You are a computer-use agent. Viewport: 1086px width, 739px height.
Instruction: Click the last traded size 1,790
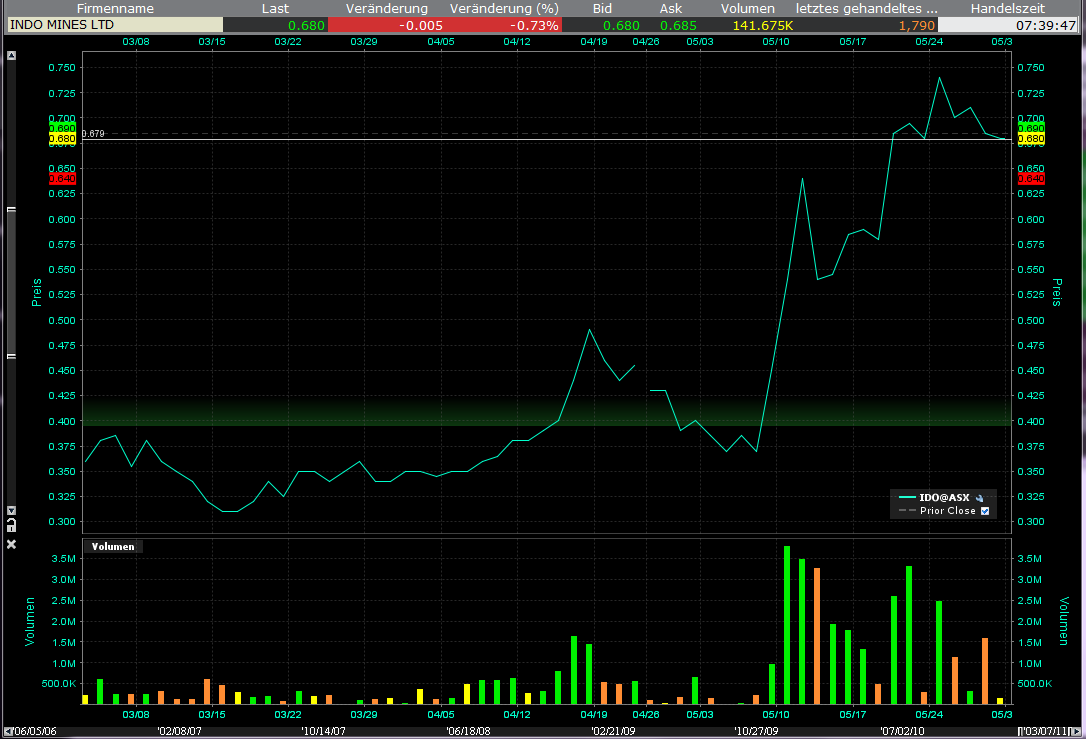pyautogui.click(x=916, y=26)
